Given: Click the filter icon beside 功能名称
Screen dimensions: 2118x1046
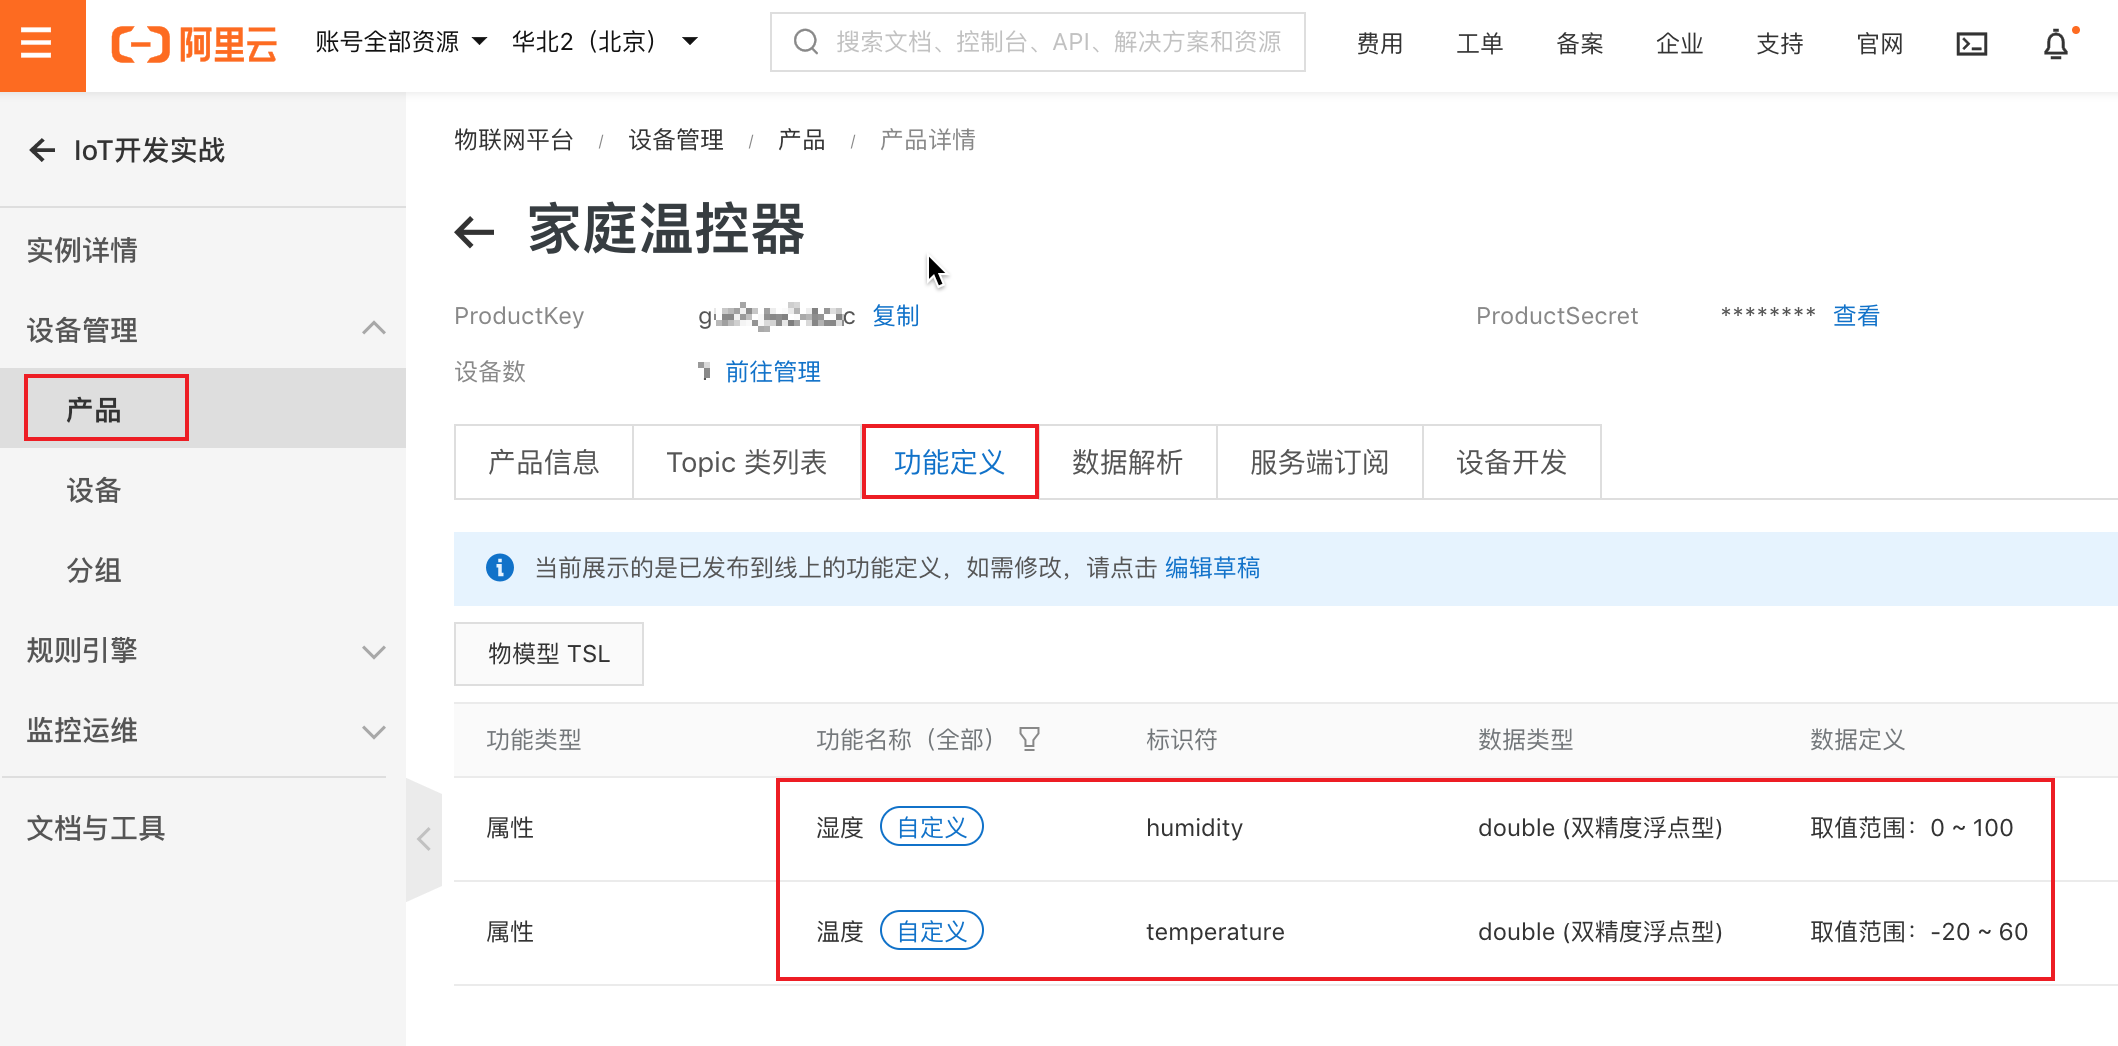Looking at the screenshot, I should tap(1029, 739).
